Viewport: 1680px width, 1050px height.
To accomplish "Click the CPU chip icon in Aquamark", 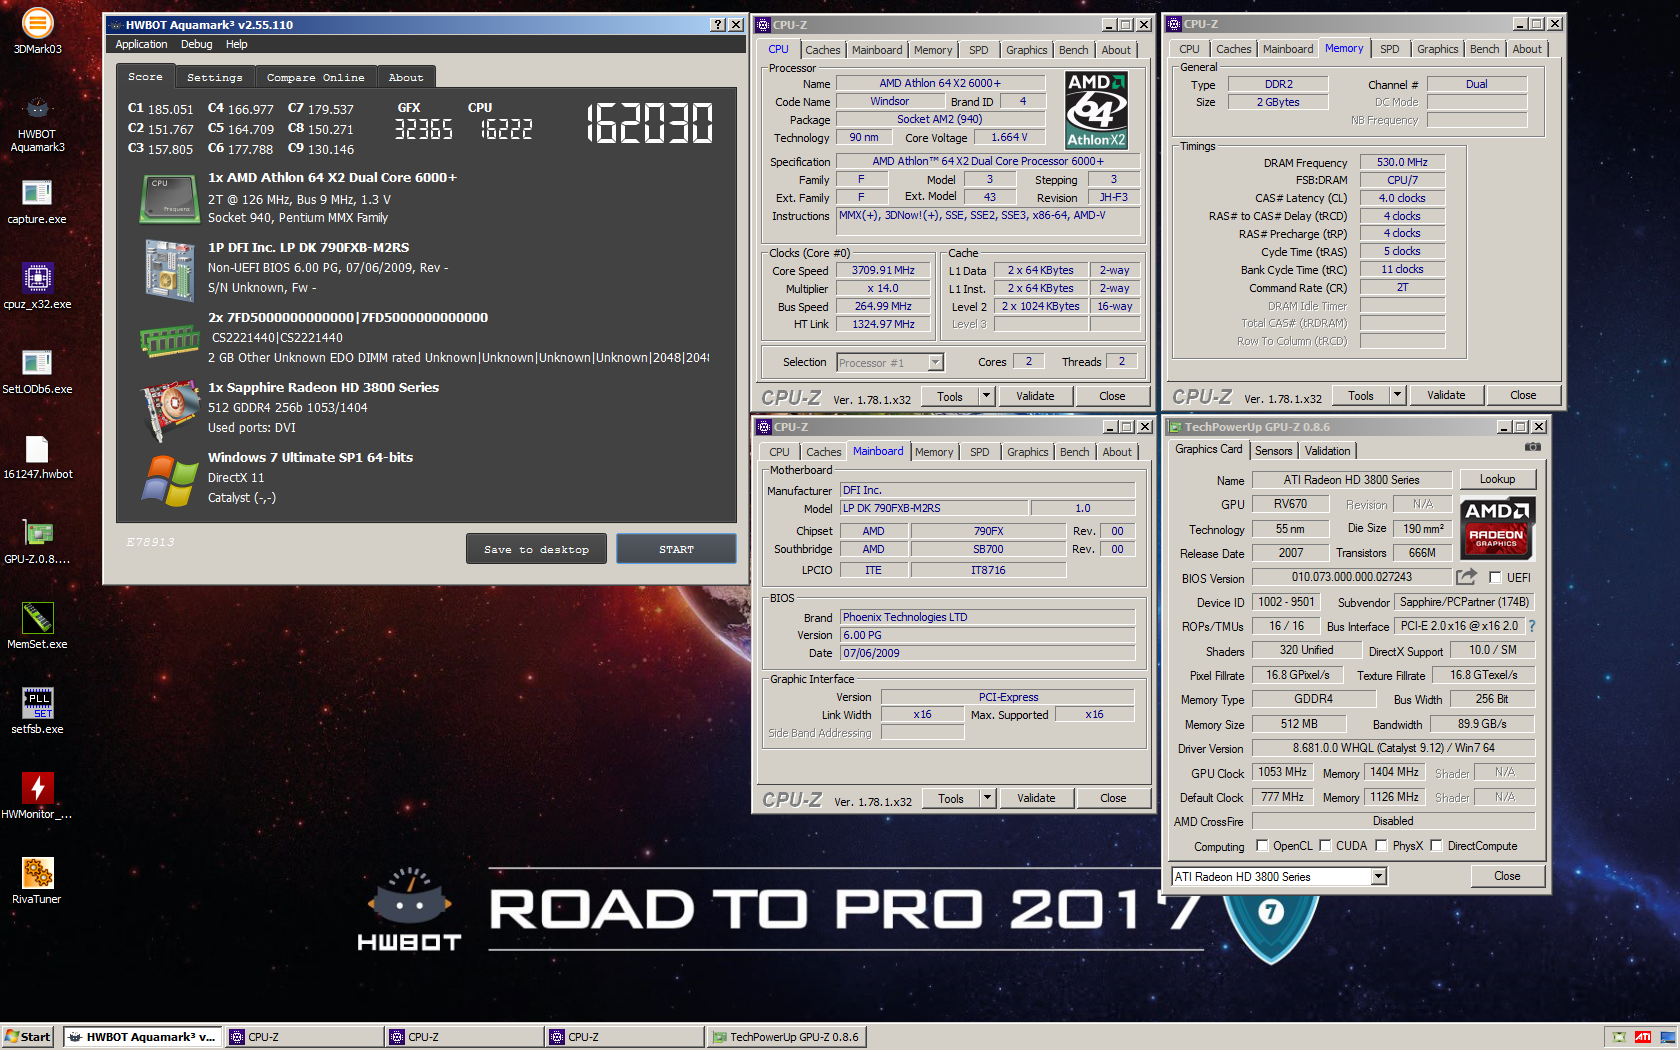I will tap(169, 197).
